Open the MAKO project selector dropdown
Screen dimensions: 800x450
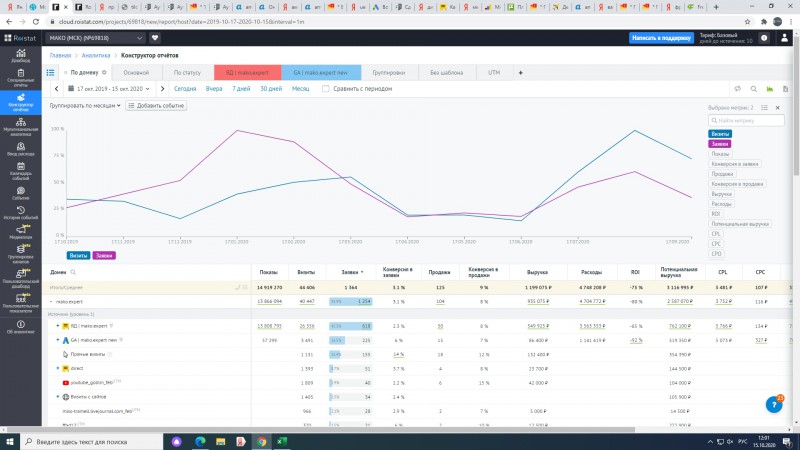(x=95, y=38)
